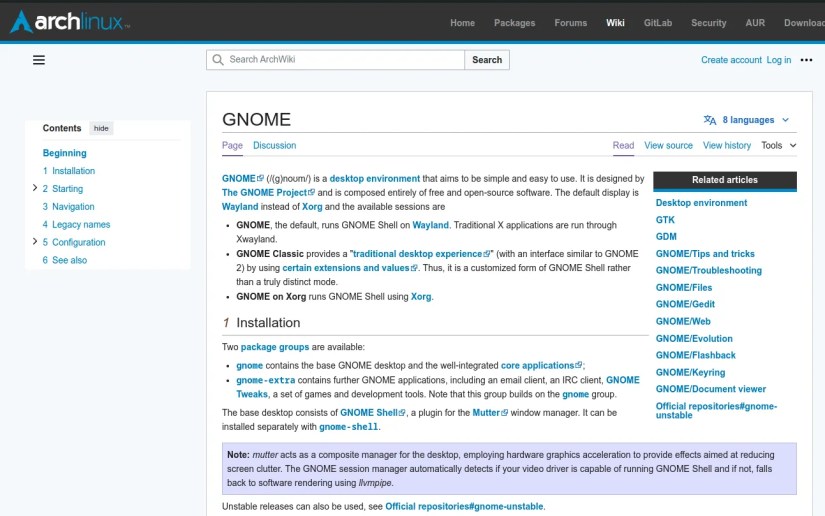Click the Arch Linux logo
This screenshot has width=825, height=516.
(70, 22)
